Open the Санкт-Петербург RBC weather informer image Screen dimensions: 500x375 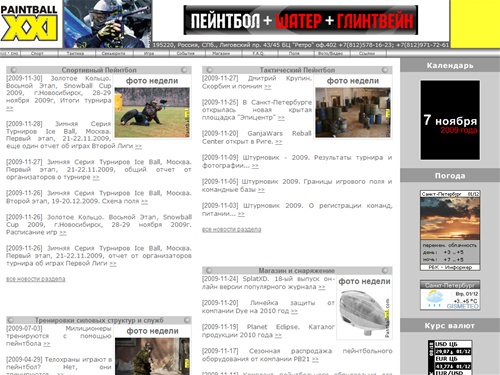pos(450,230)
